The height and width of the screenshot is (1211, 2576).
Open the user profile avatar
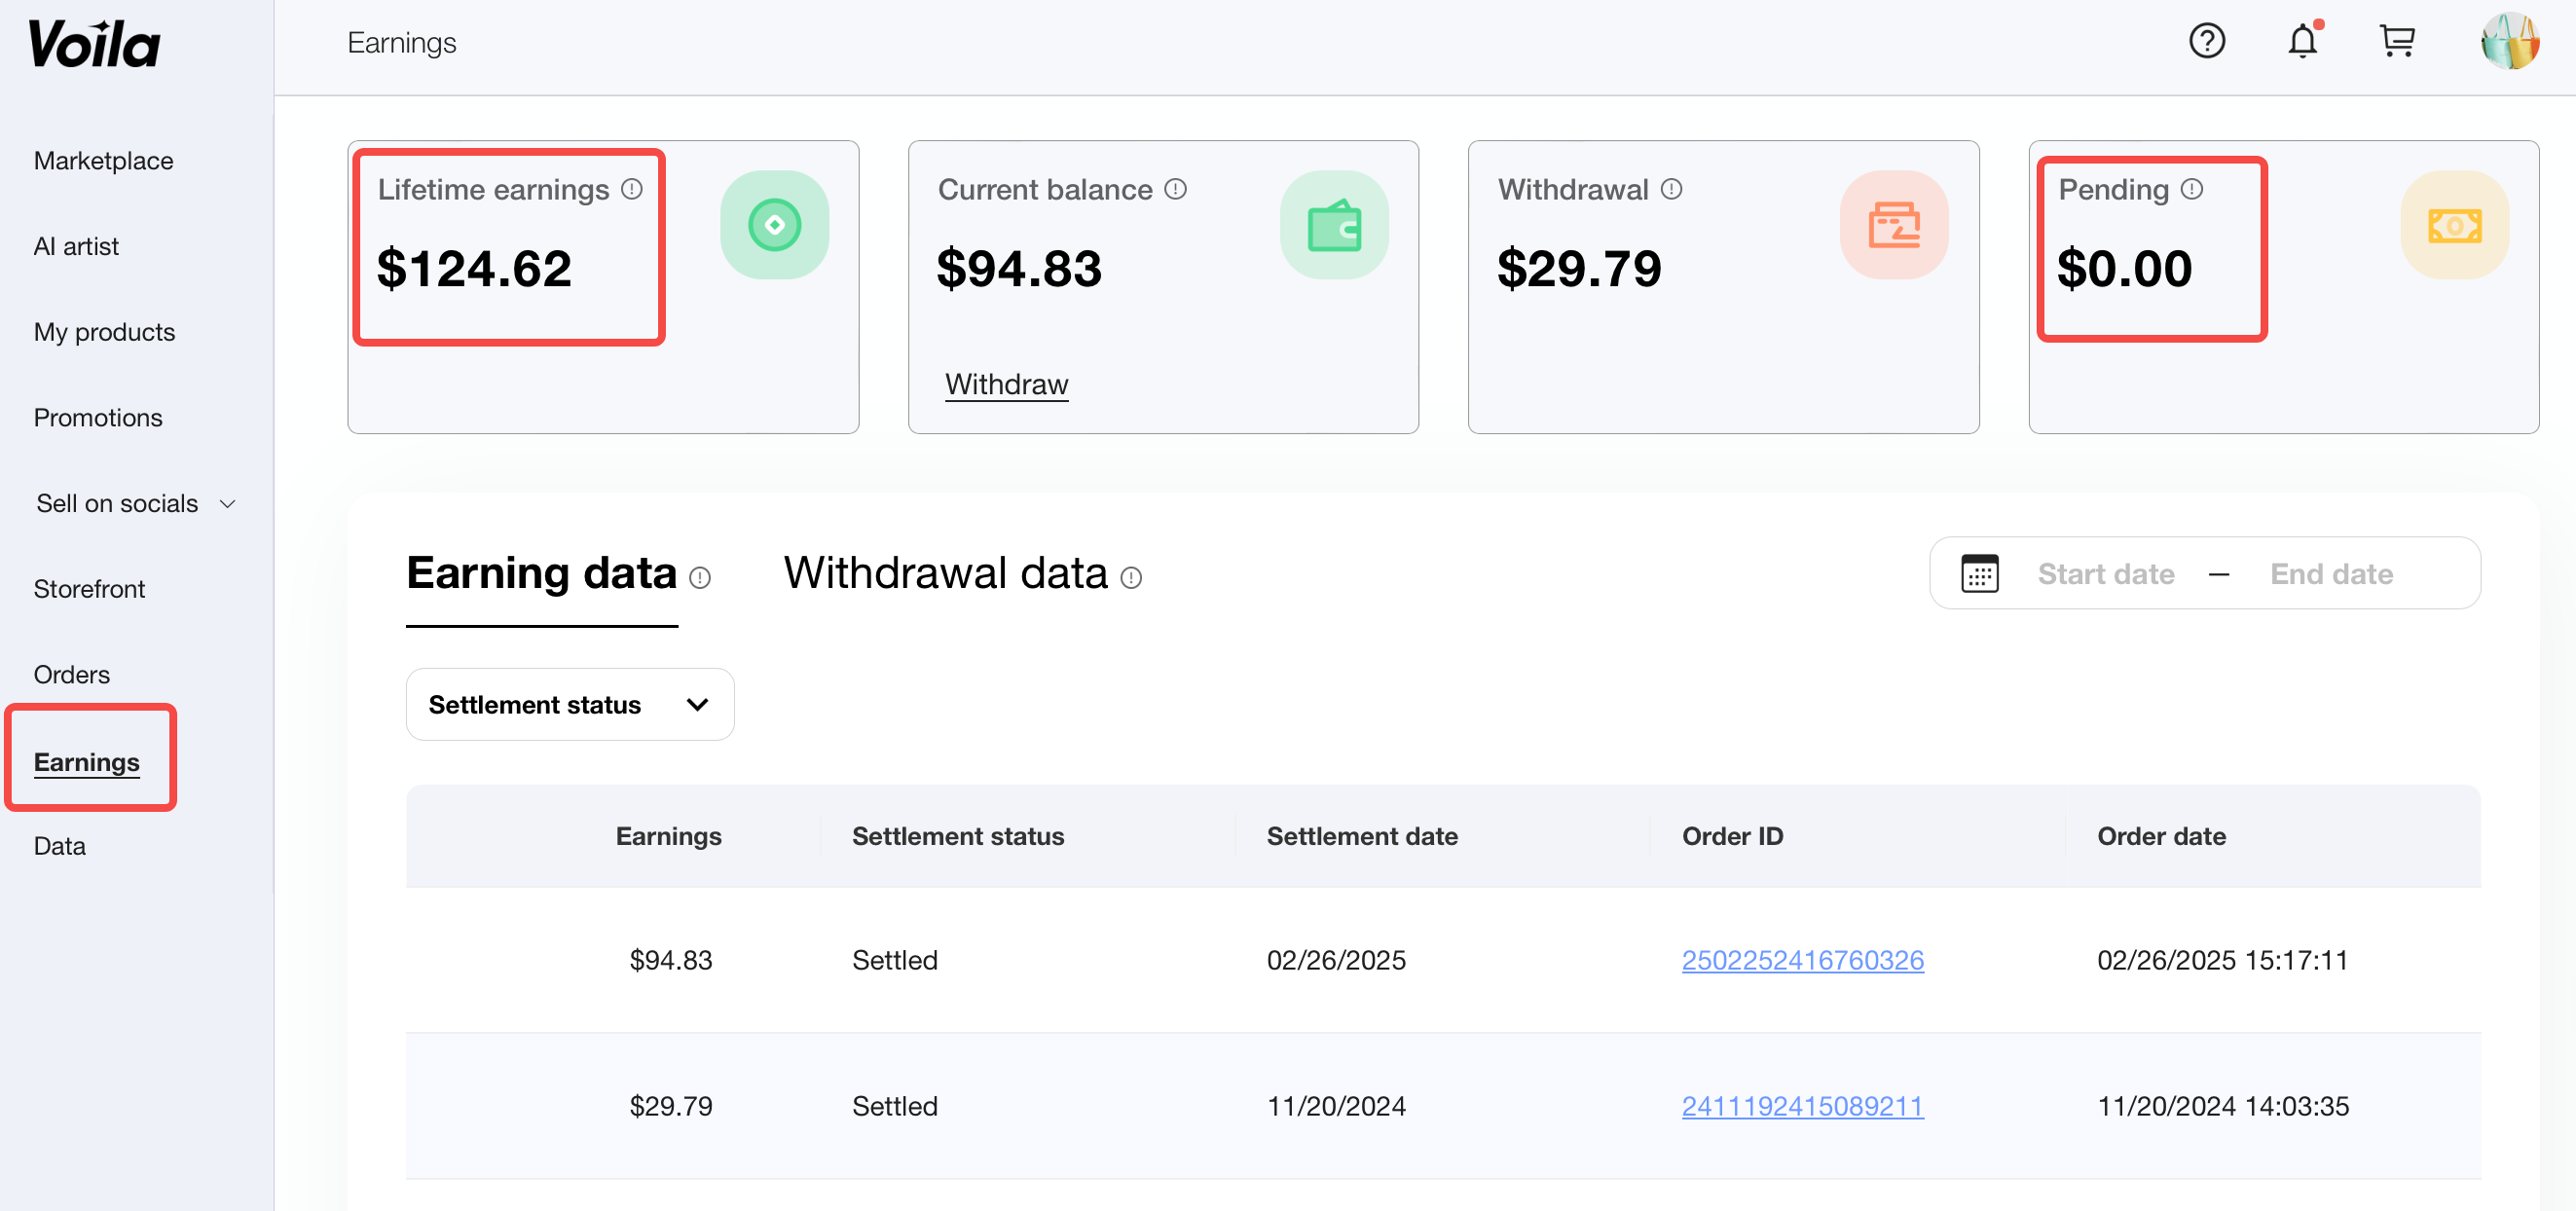pyautogui.click(x=2509, y=41)
